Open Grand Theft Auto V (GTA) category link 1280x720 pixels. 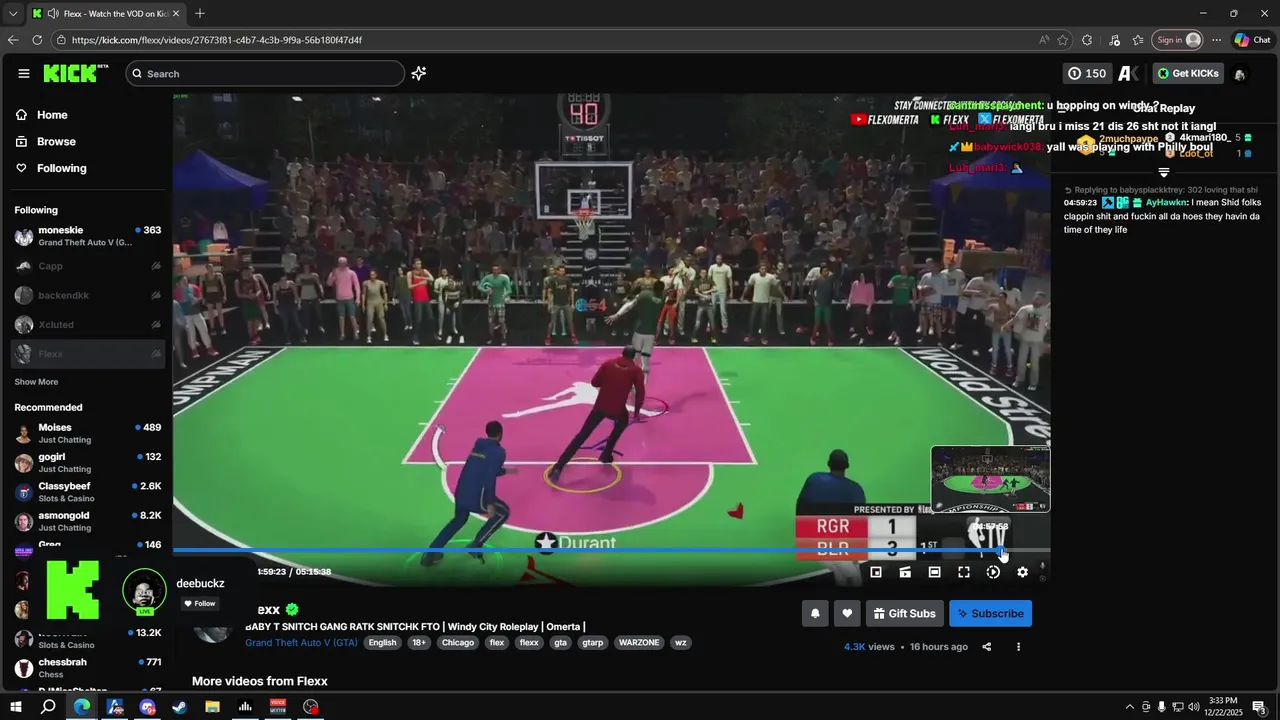click(x=301, y=643)
